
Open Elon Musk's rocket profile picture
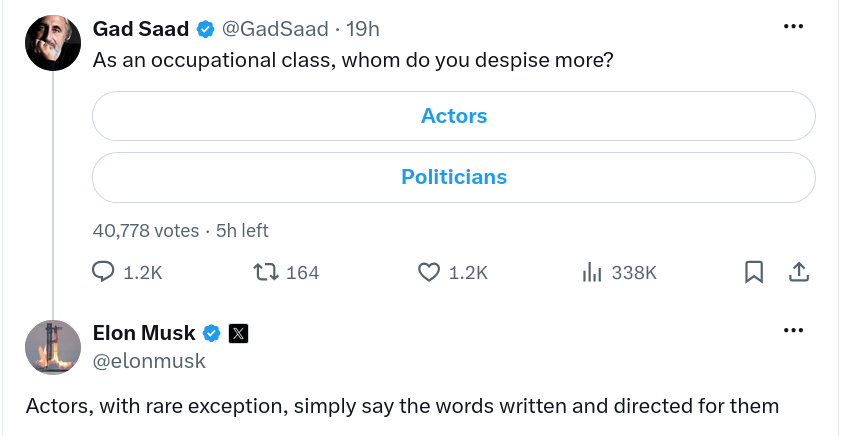tap(53, 347)
